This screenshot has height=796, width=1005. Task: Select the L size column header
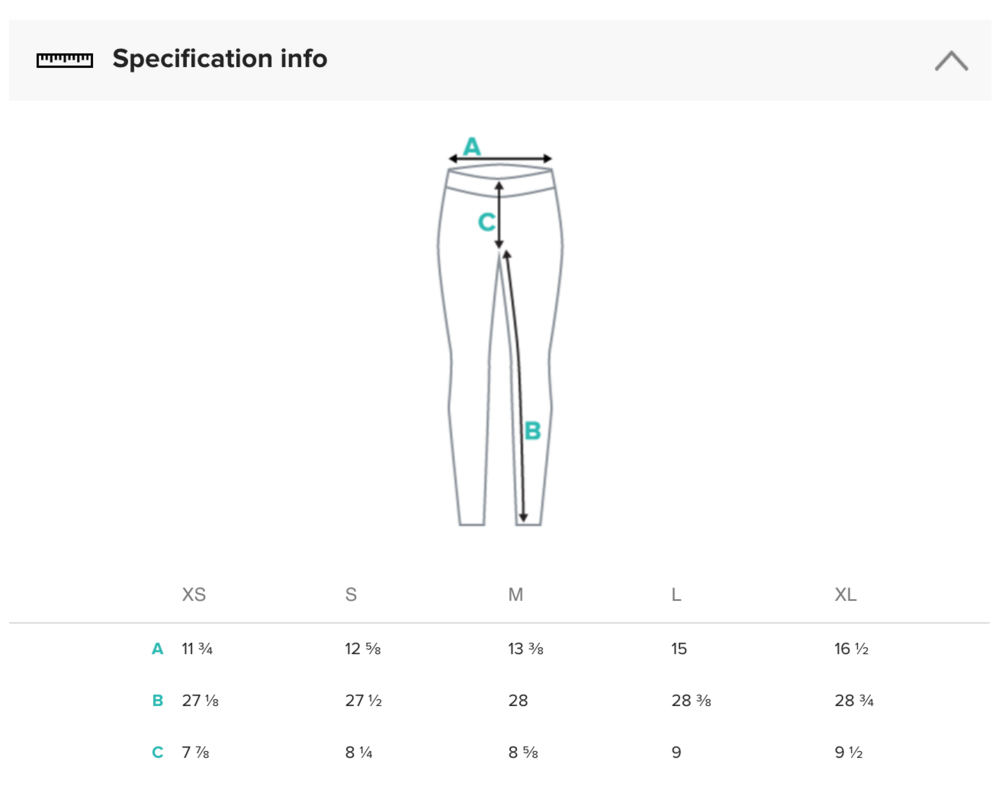677,595
